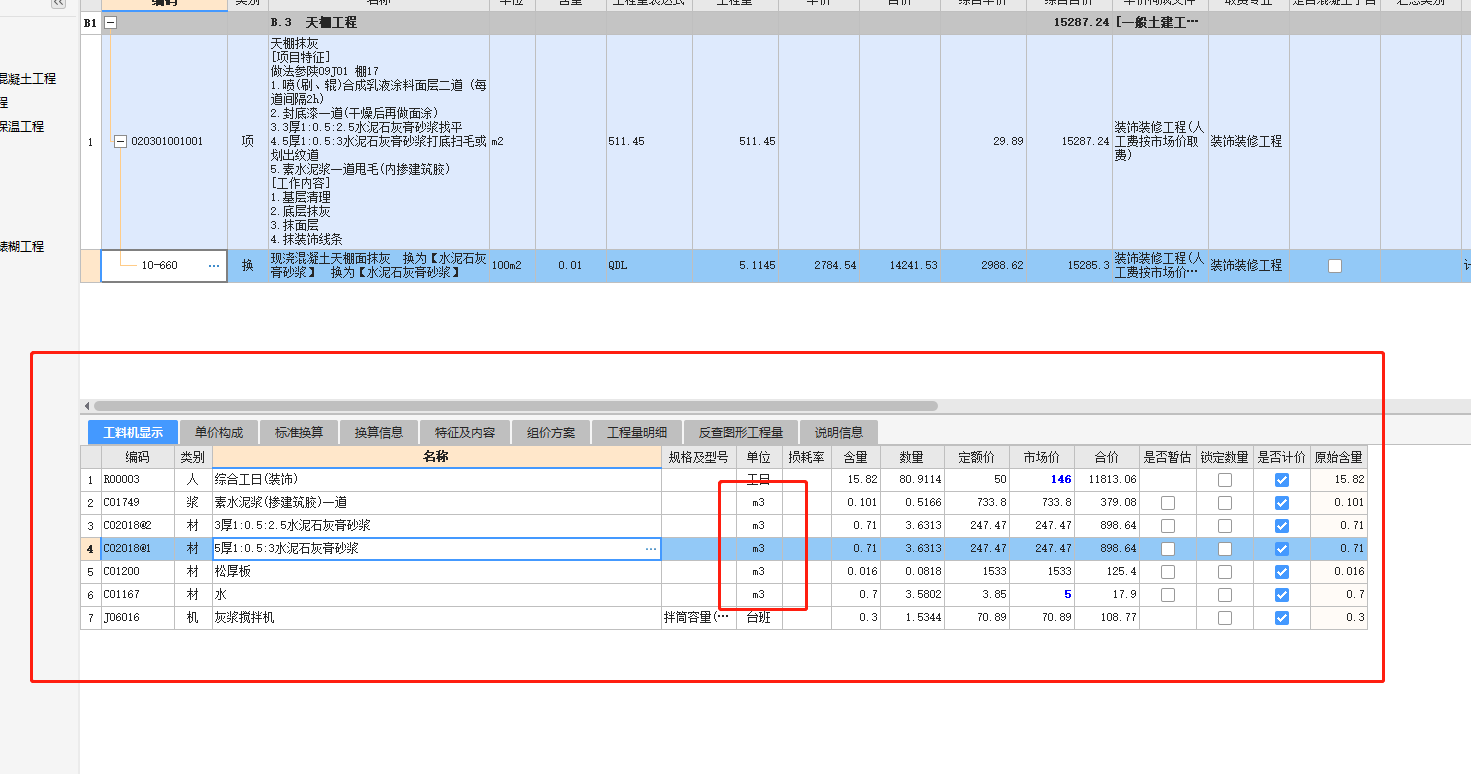1471x774 pixels.
Task: Click the 台班 unit cell
Action: click(760, 618)
